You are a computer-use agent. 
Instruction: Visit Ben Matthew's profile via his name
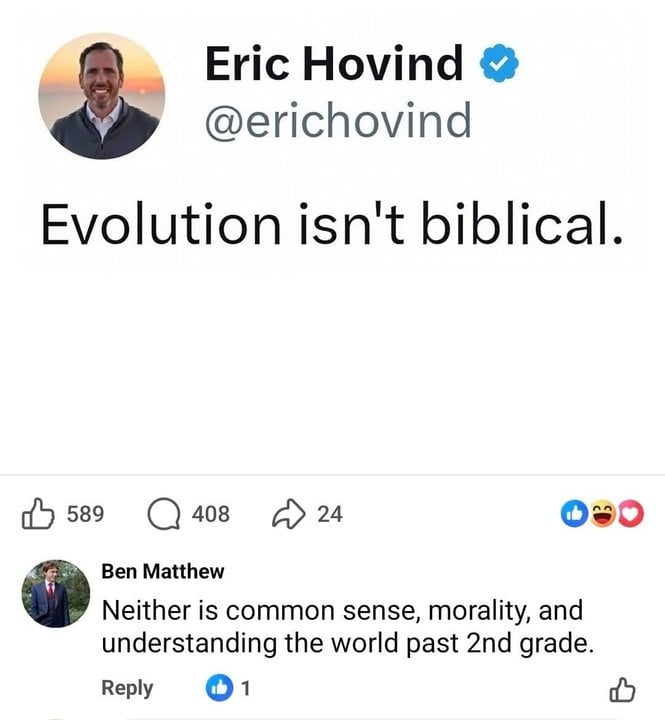click(163, 571)
